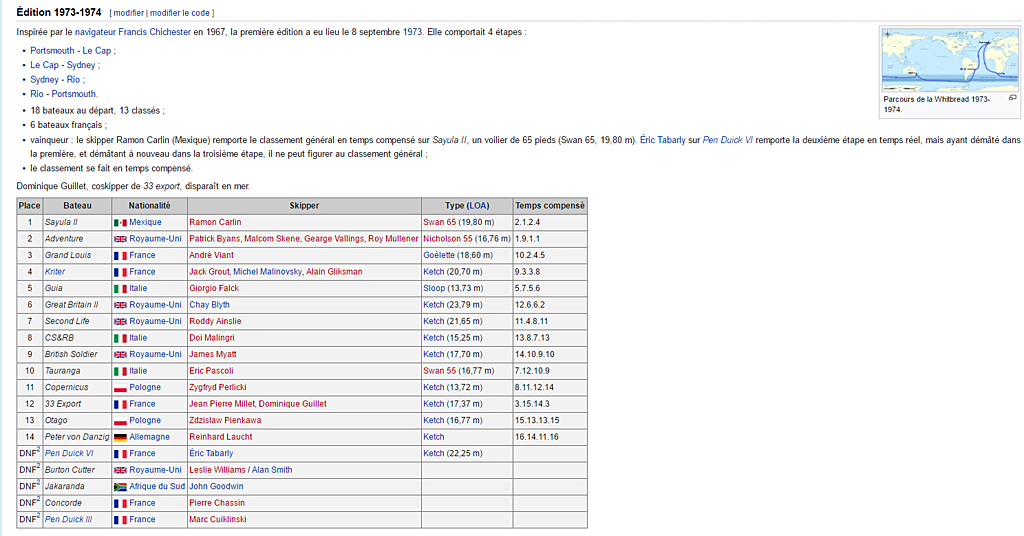
Task: Click the Polish flag in Copernicus row
Action: coord(120,388)
